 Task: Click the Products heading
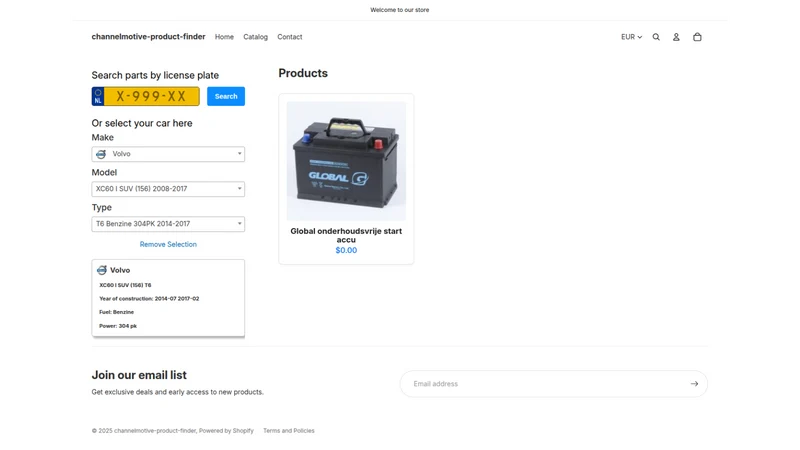pyautogui.click(x=303, y=73)
